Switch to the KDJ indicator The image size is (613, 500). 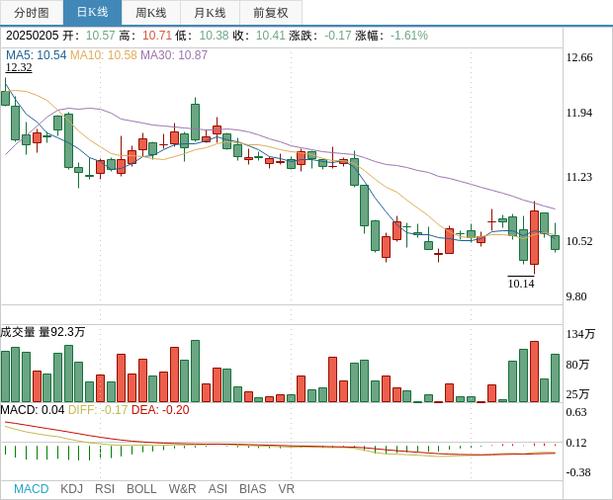click(71, 489)
